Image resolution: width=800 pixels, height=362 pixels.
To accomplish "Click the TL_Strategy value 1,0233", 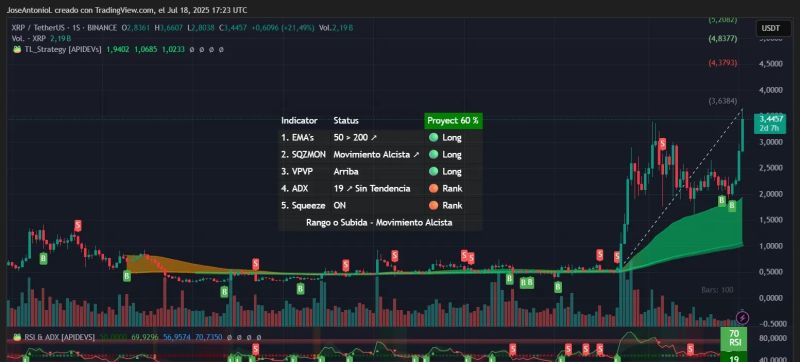I will click(173, 49).
